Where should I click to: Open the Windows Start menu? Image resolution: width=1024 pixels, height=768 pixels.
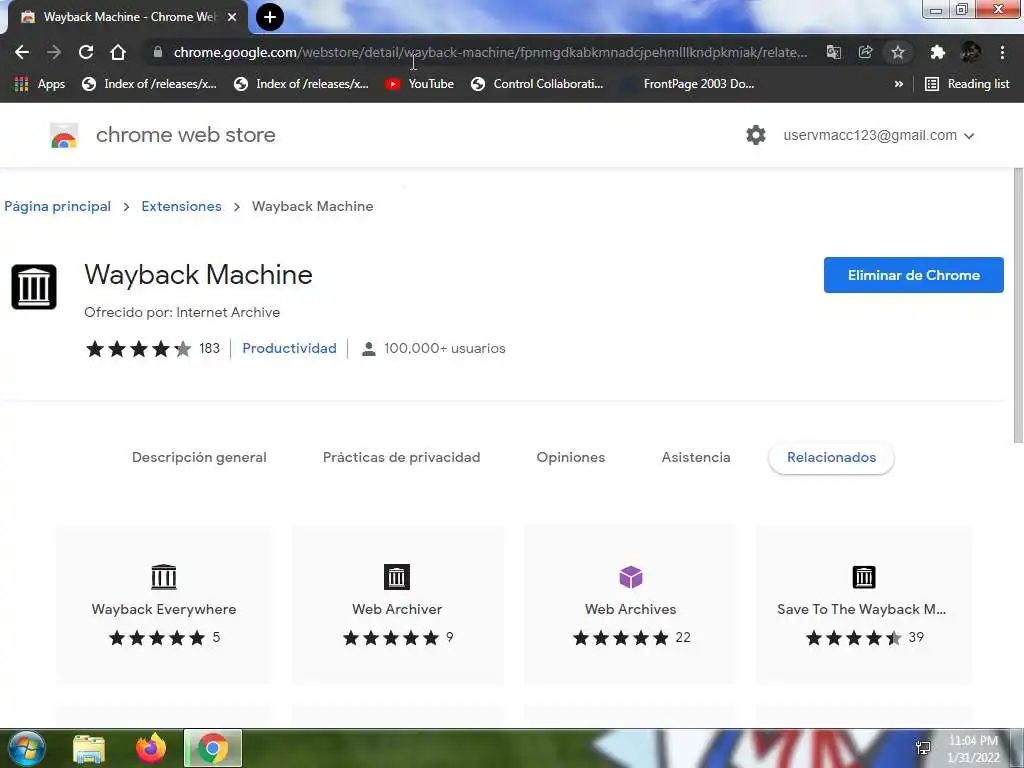pyautogui.click(x=25, y=748)
